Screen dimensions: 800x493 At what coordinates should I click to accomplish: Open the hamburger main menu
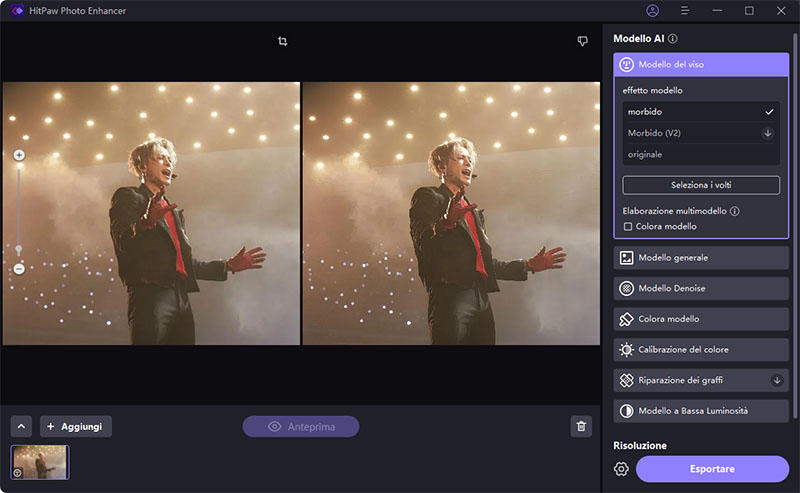pyautogui.click(x=685, y=11)
